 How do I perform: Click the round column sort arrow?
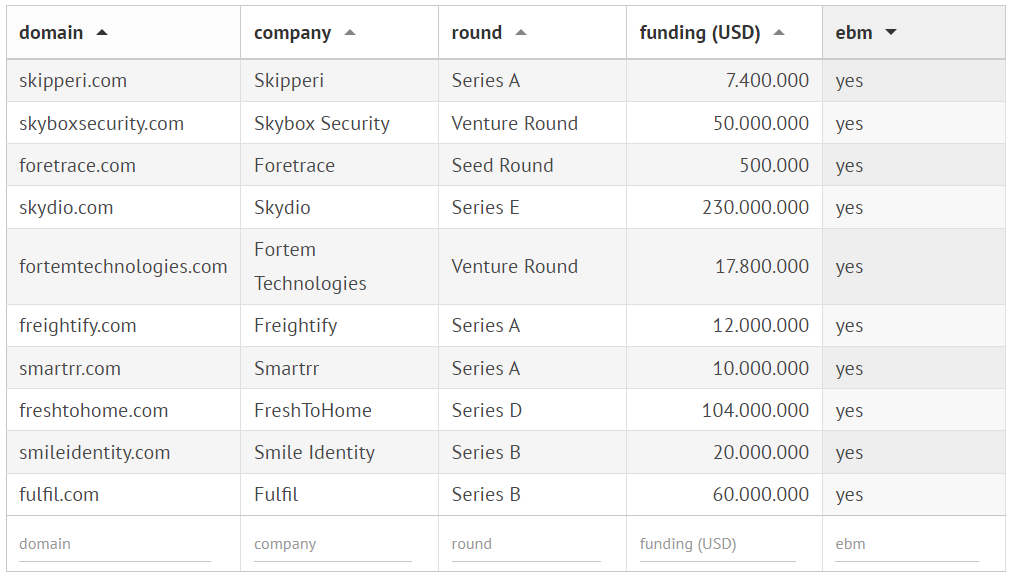click(521, 32)
